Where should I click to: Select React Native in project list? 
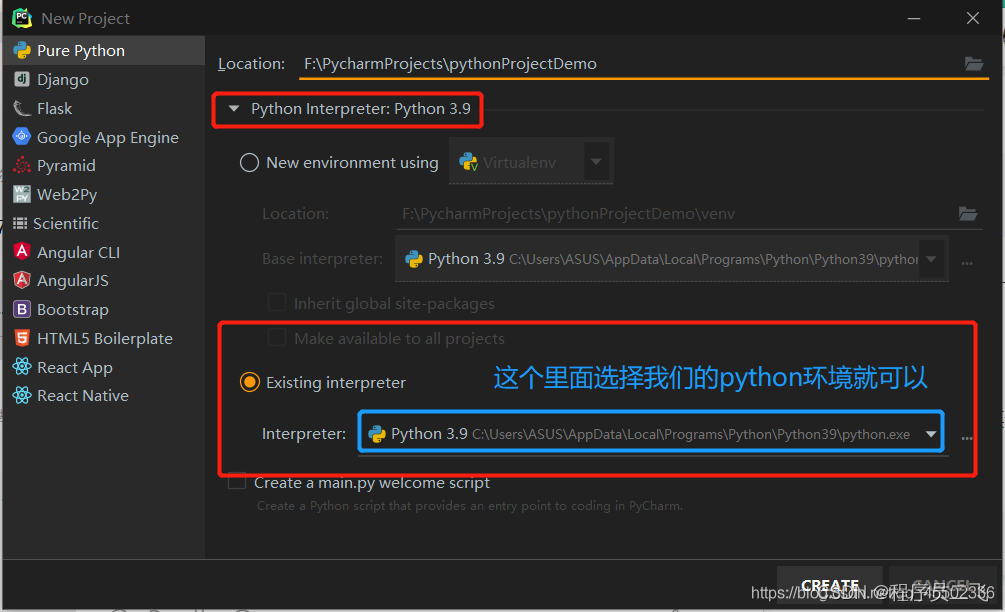click(104, 395)
